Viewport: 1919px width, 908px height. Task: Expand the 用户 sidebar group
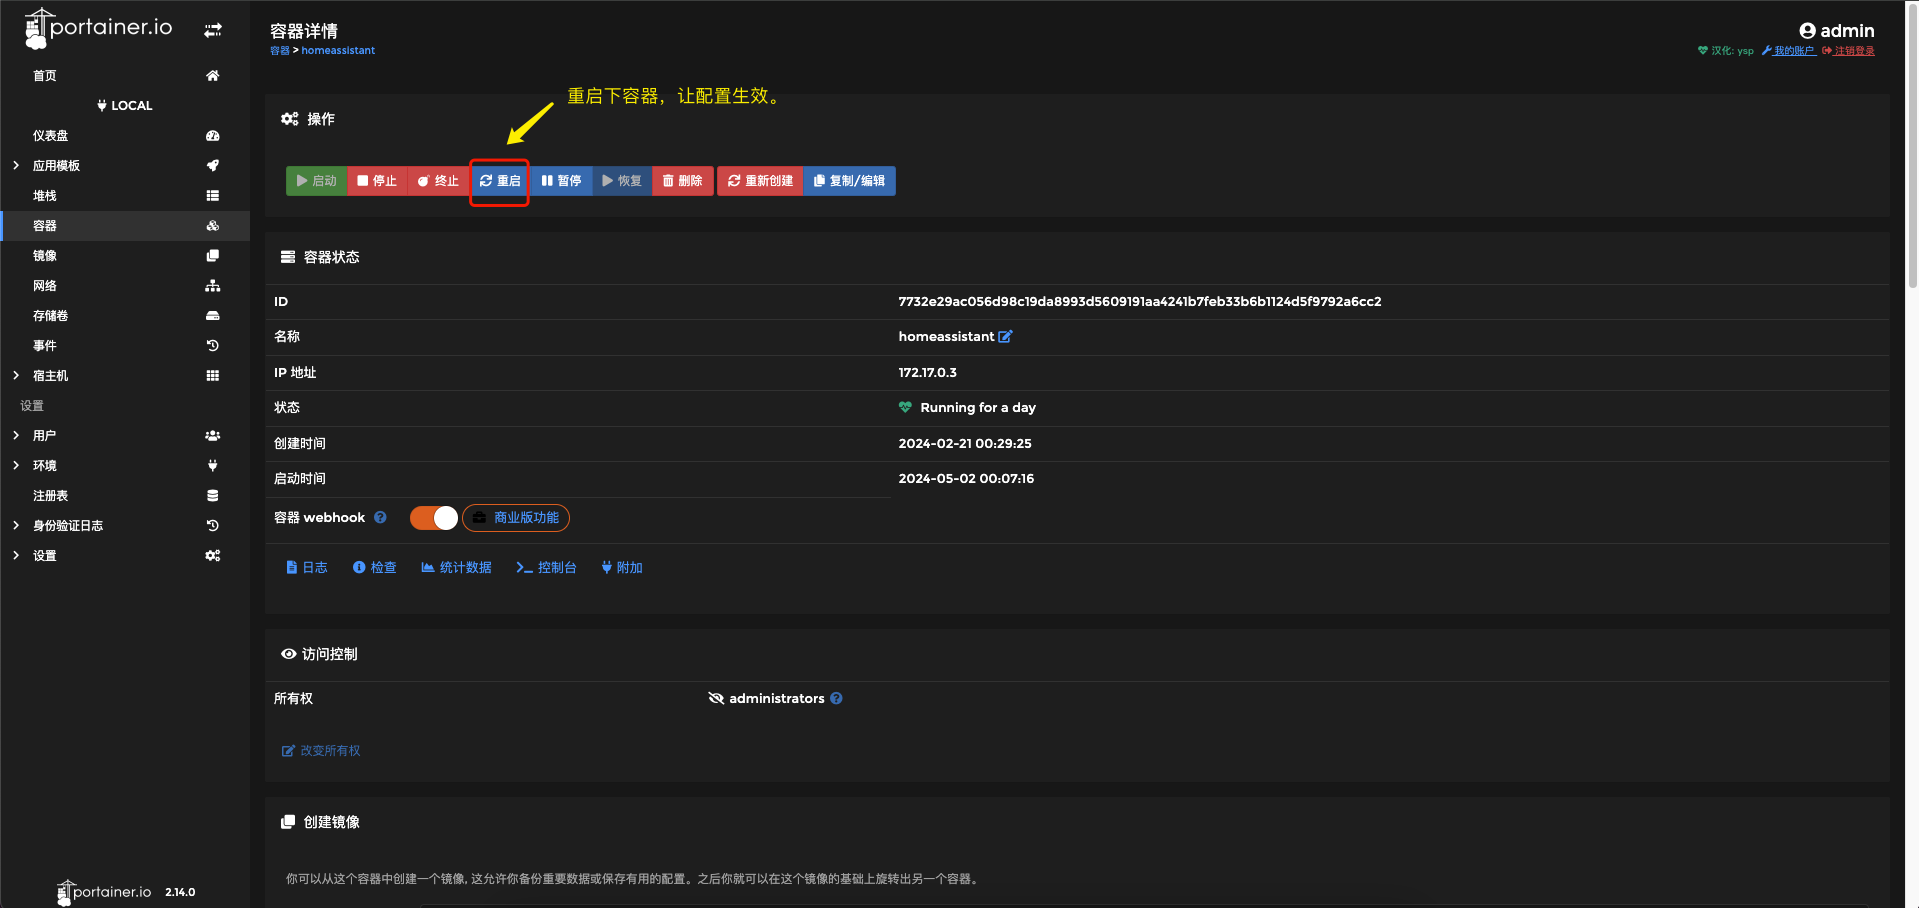coord(16,436)
